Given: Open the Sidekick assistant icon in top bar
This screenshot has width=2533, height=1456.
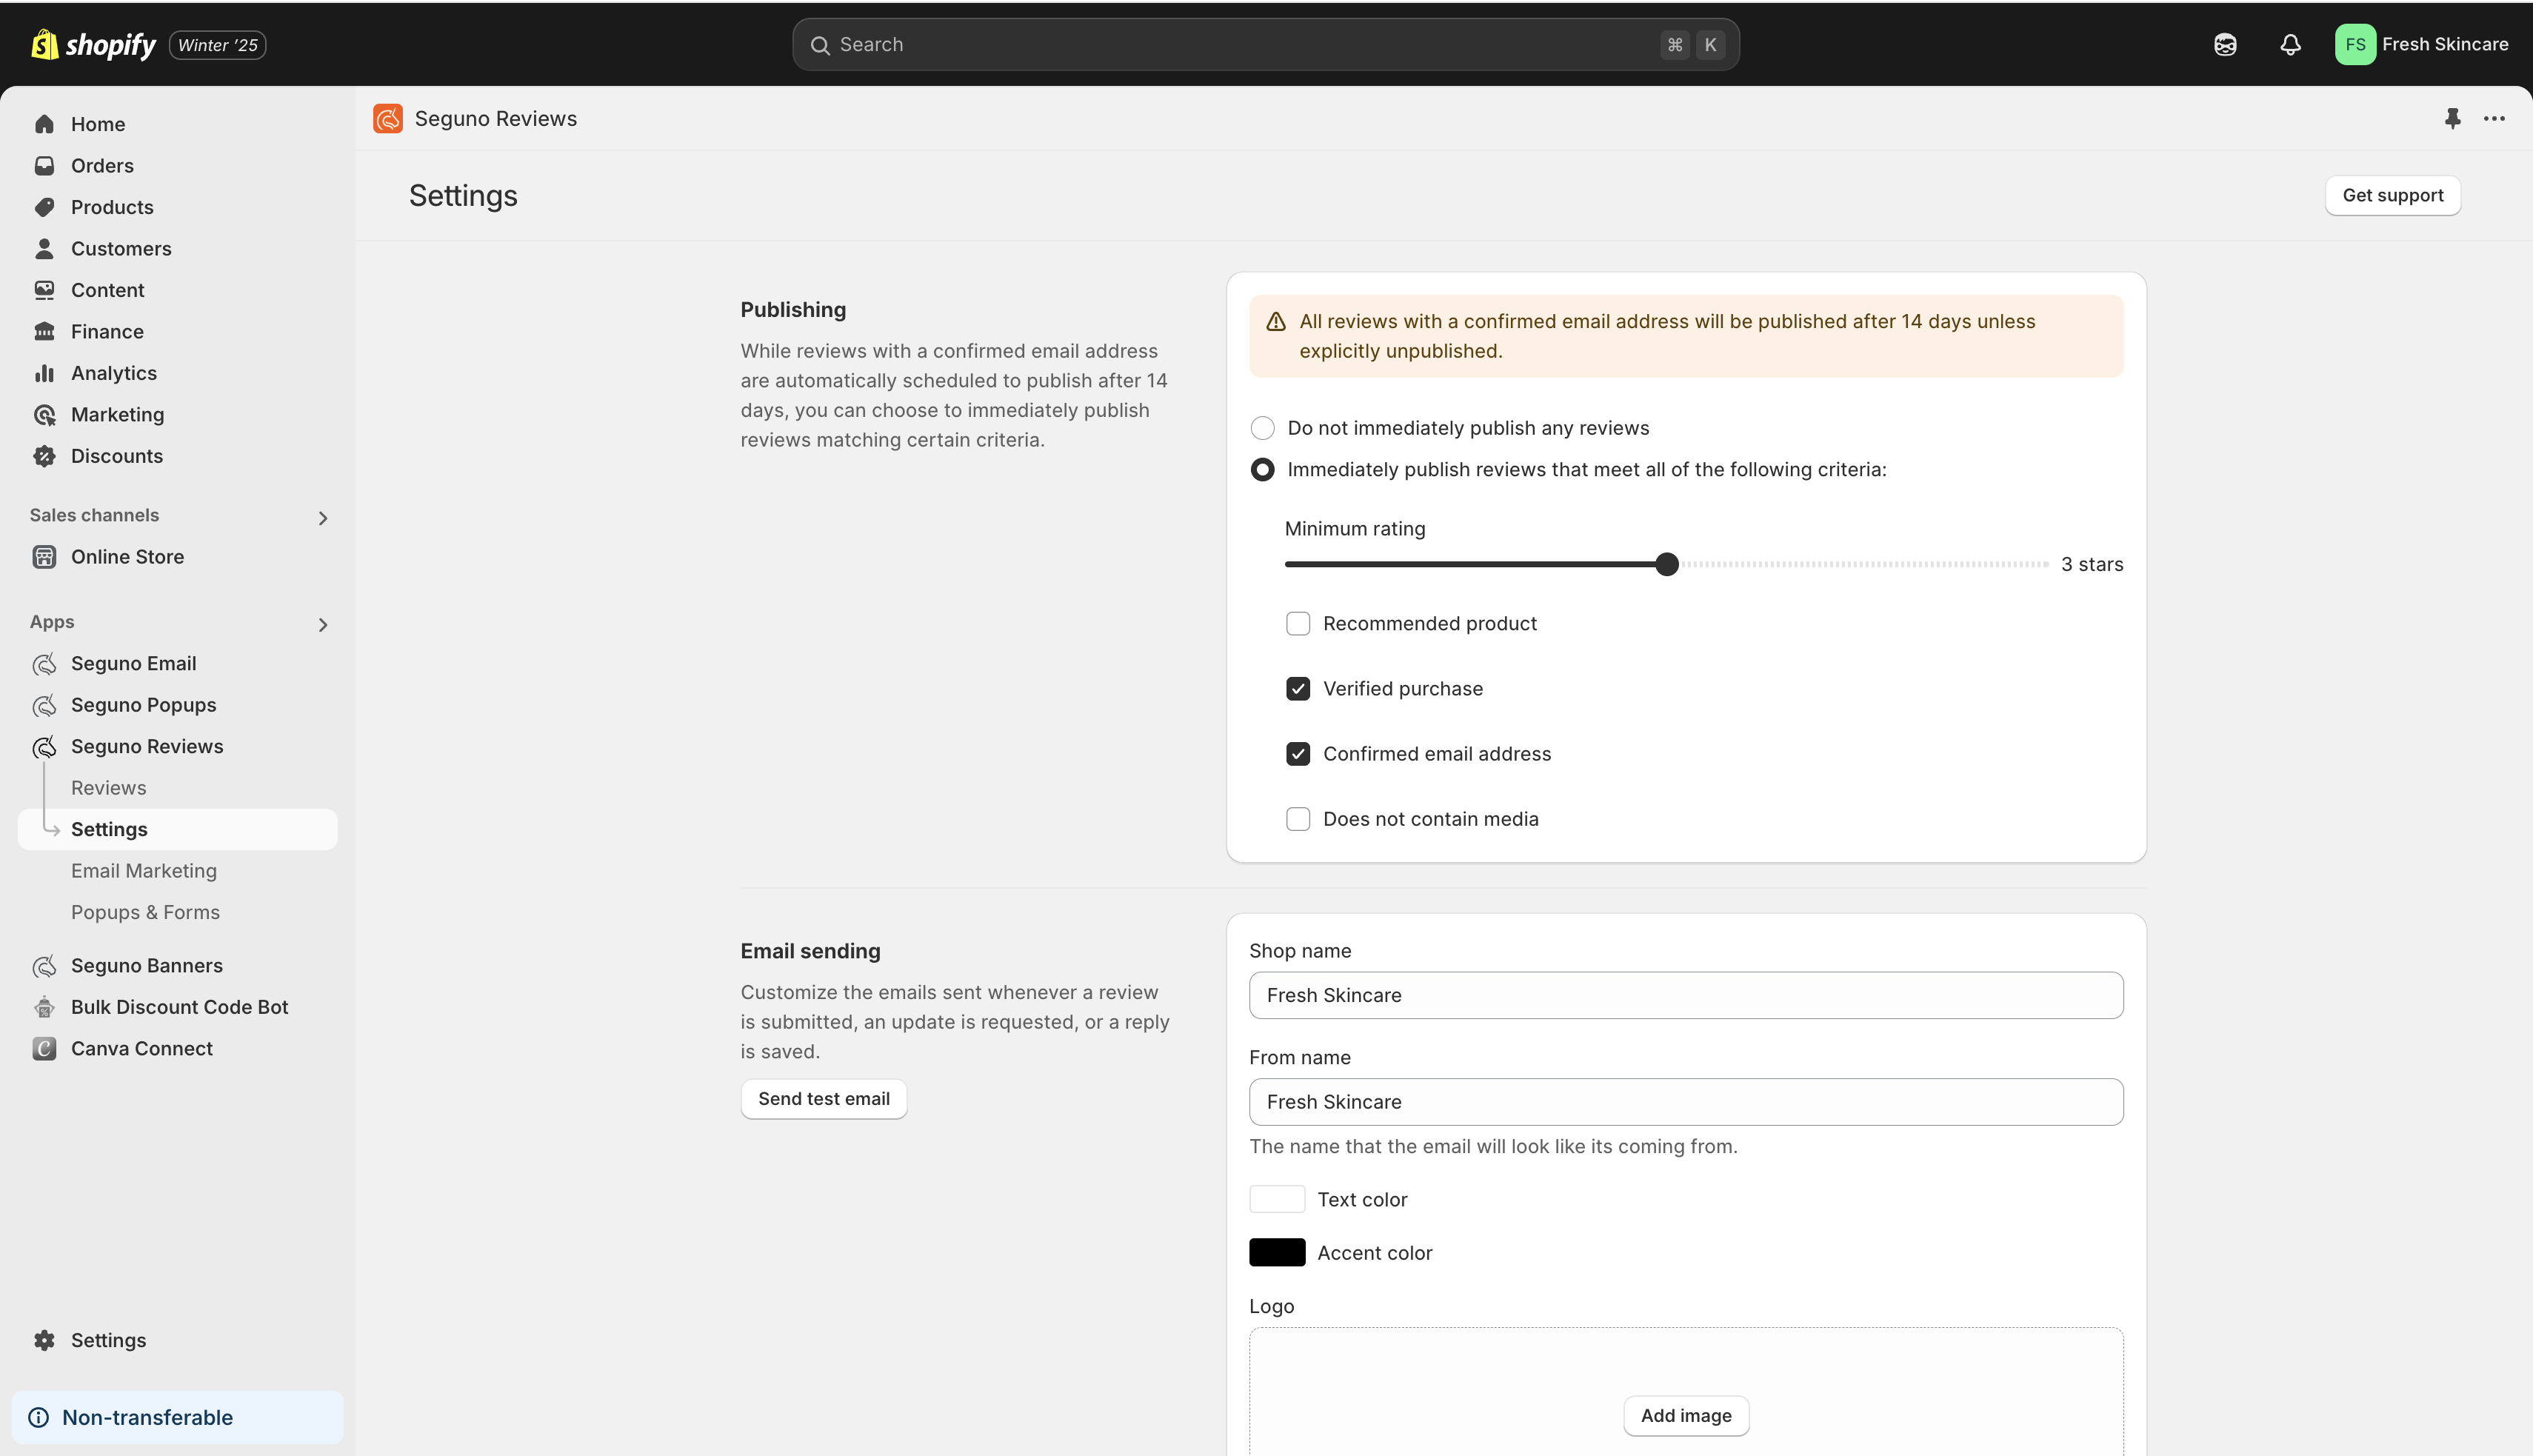Looking at the screenshot, I should click(x=2225, y=45).
